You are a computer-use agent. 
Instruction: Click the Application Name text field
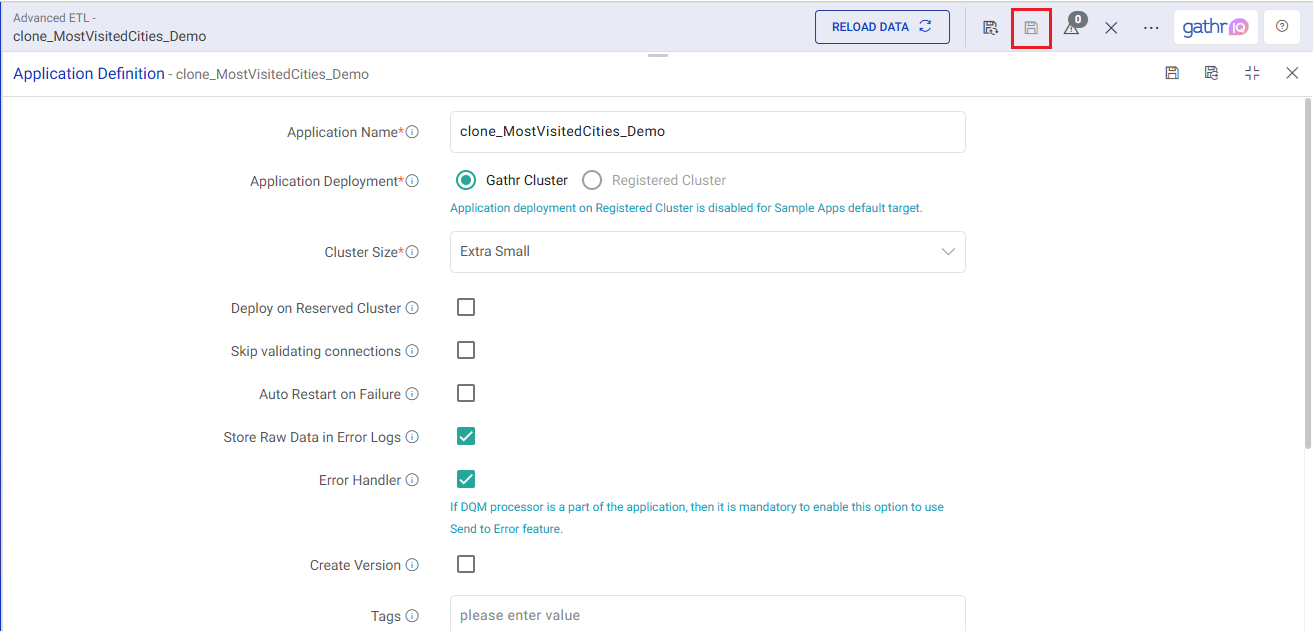[x=707, y=132]
